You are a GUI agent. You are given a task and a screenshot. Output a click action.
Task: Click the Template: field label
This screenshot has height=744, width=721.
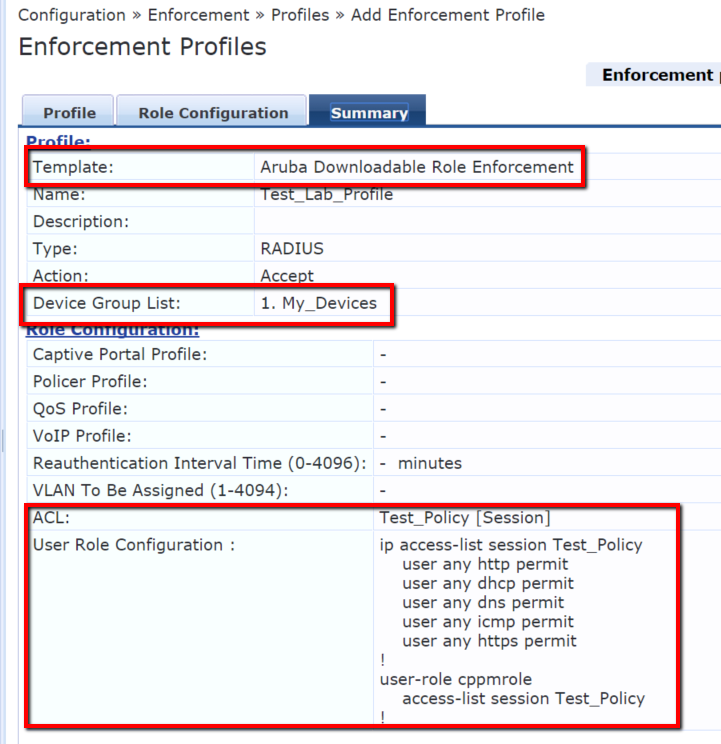73,167
